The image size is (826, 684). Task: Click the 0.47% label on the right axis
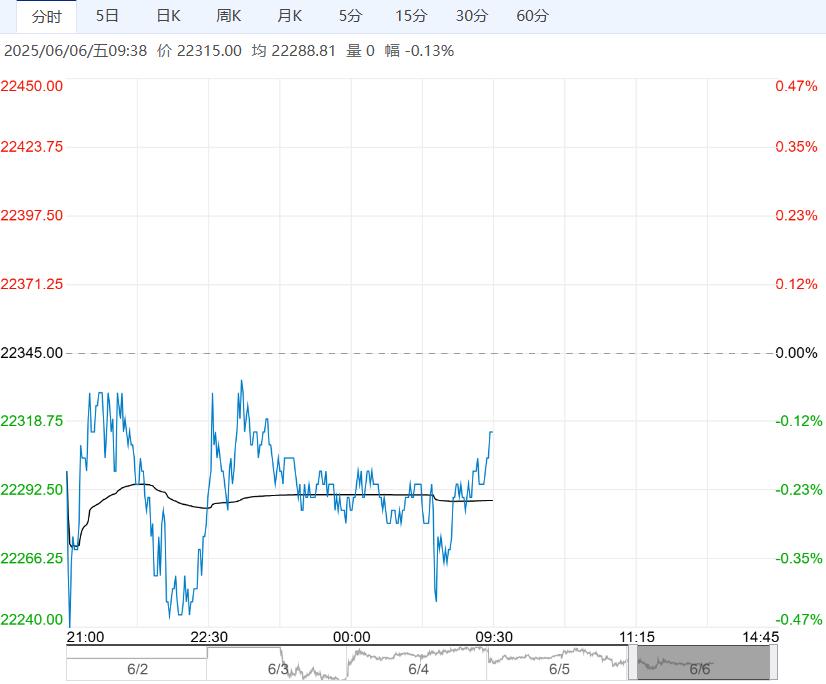(796, 86)
